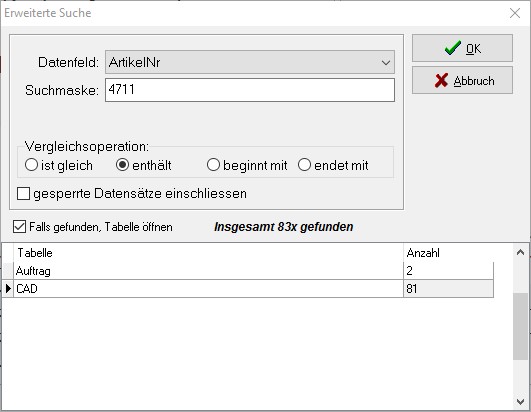Select the 'enthält' comparison option
Image resolution: width=531 pixels, height=412 pixels.
pyautogui.click(x=122, y=165)
